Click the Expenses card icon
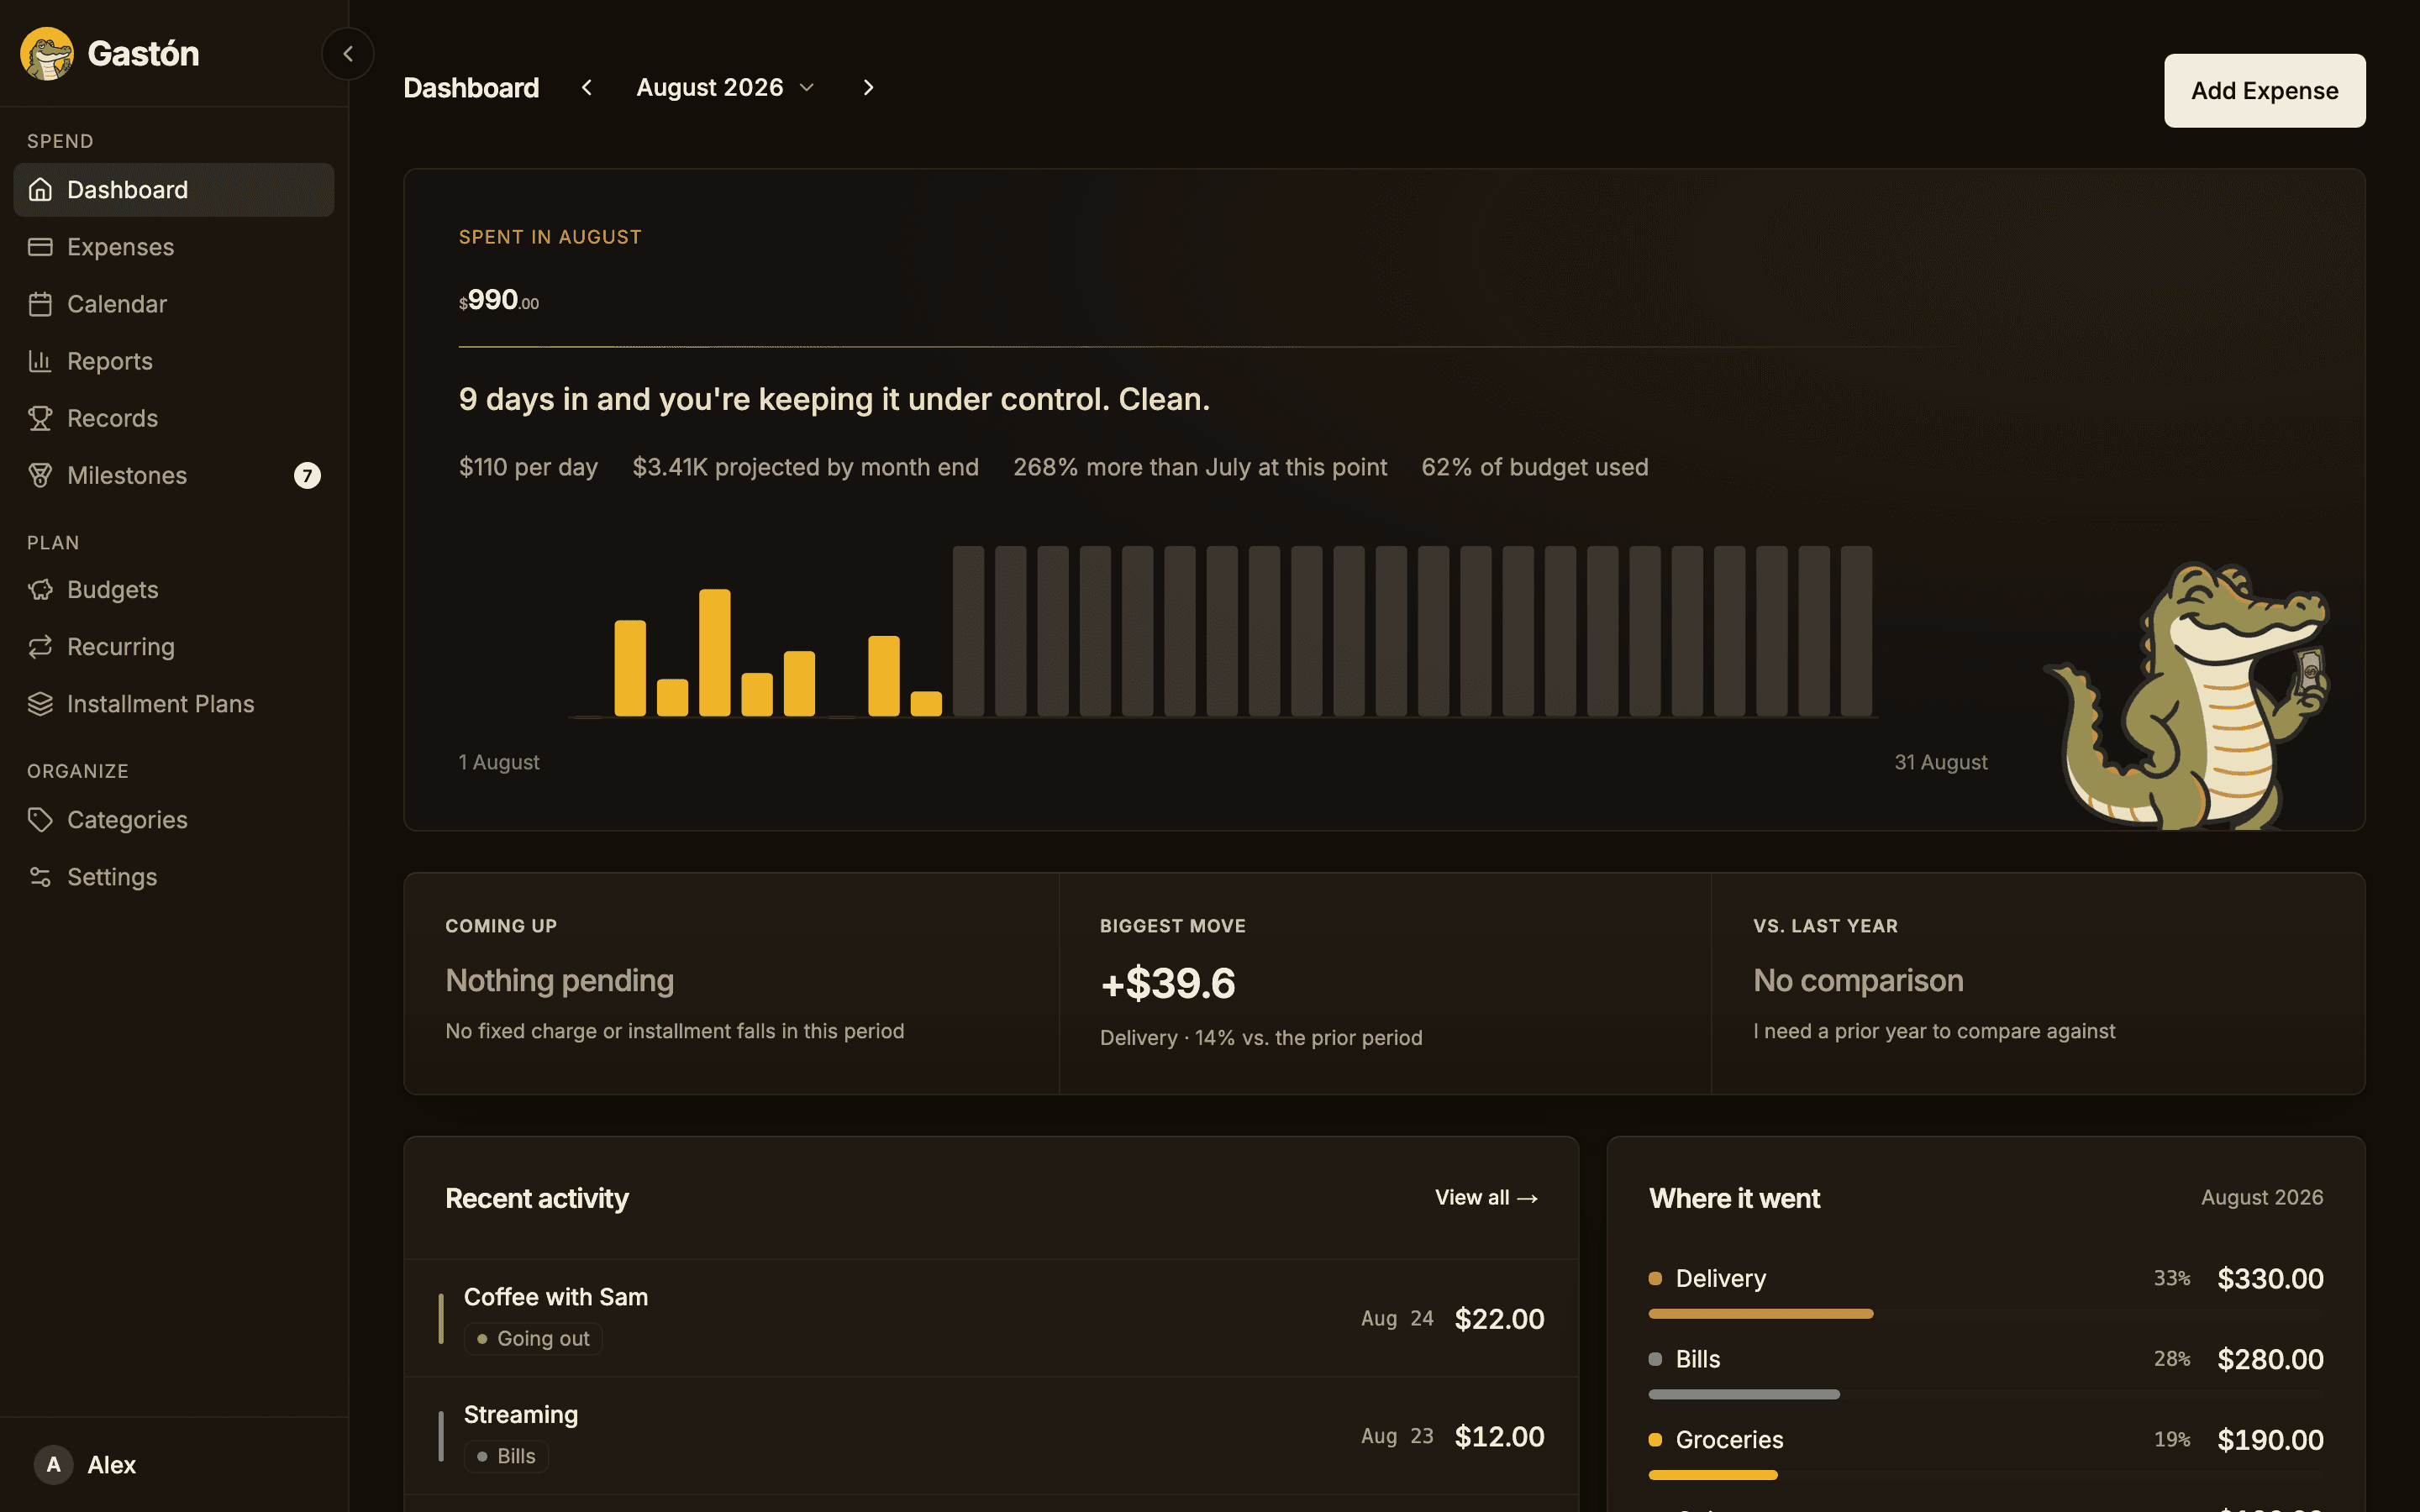2420x1512 pixels. coord(40,247)
